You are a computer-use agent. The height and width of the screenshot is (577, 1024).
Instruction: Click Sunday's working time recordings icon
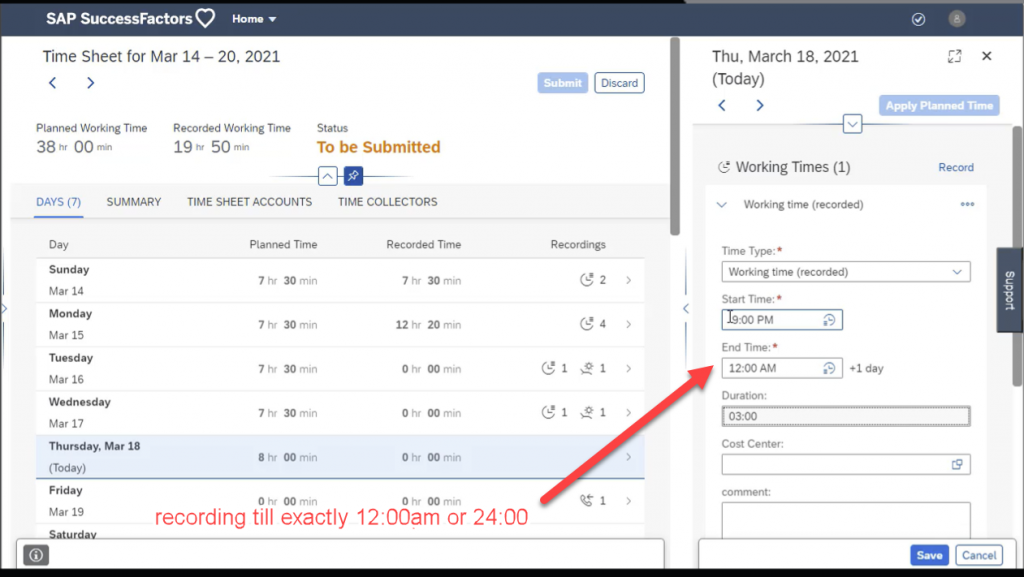(586, 280)
